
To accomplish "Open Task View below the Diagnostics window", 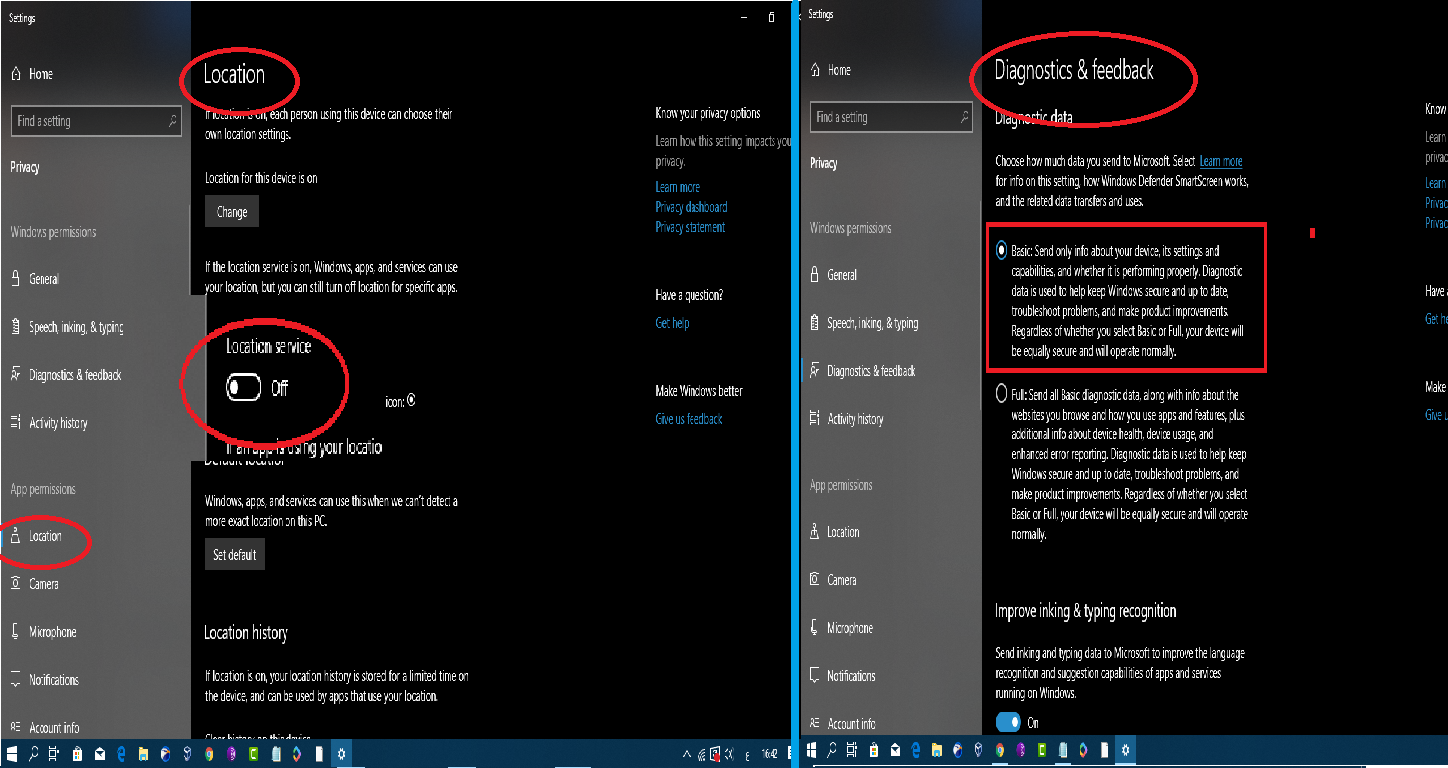I will [x=854, y=750].
